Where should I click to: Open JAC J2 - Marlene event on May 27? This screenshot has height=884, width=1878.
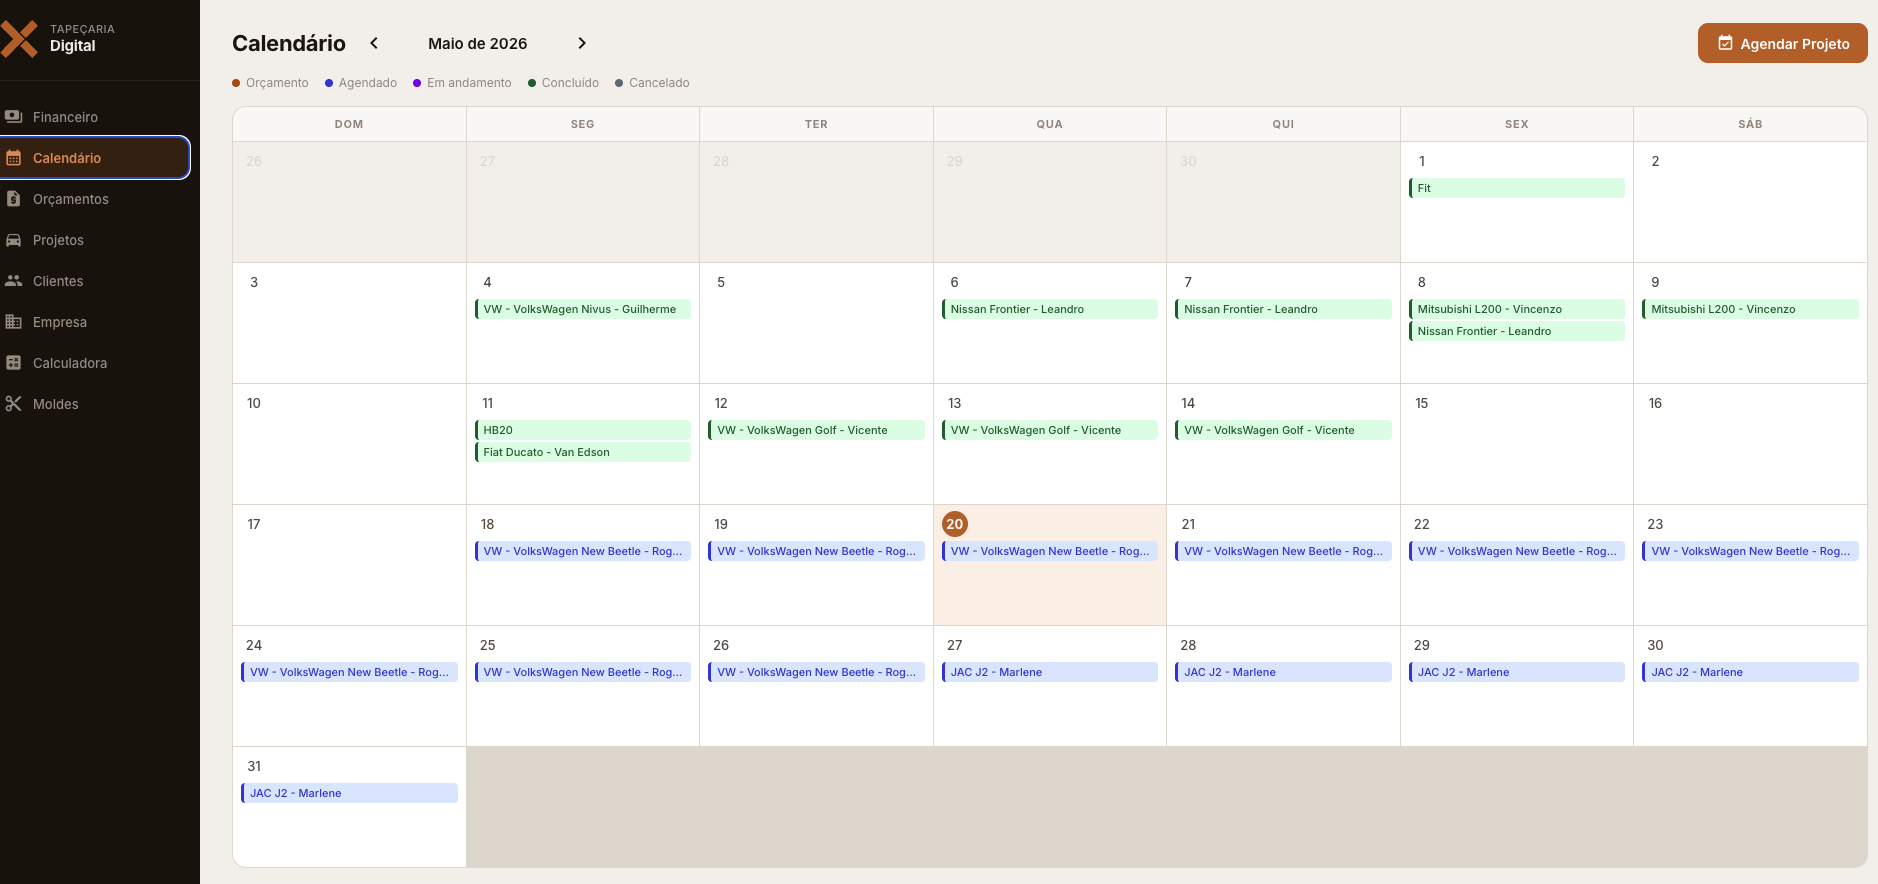tap(1049, 672)
